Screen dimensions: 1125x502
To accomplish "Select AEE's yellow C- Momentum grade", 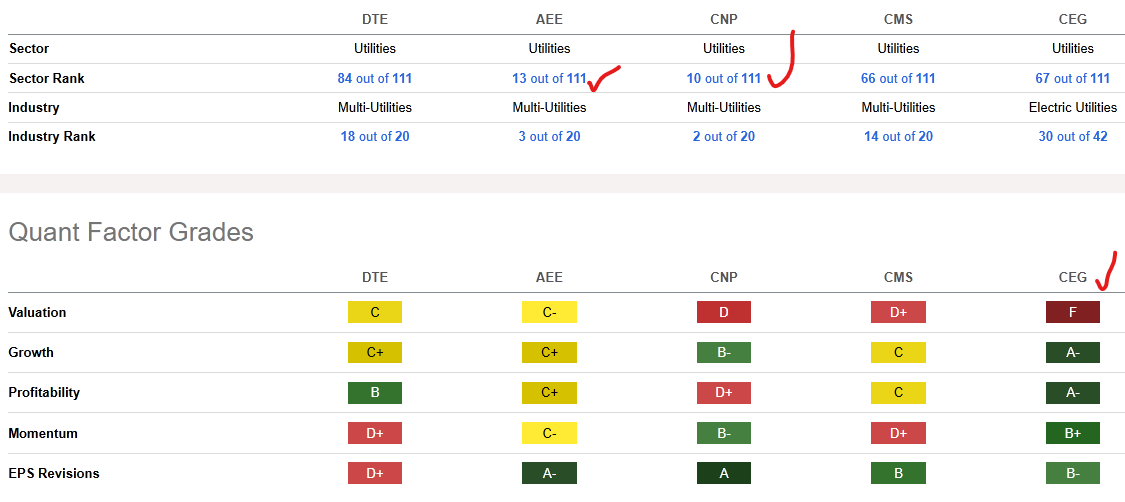I will [x=549, y=433].
